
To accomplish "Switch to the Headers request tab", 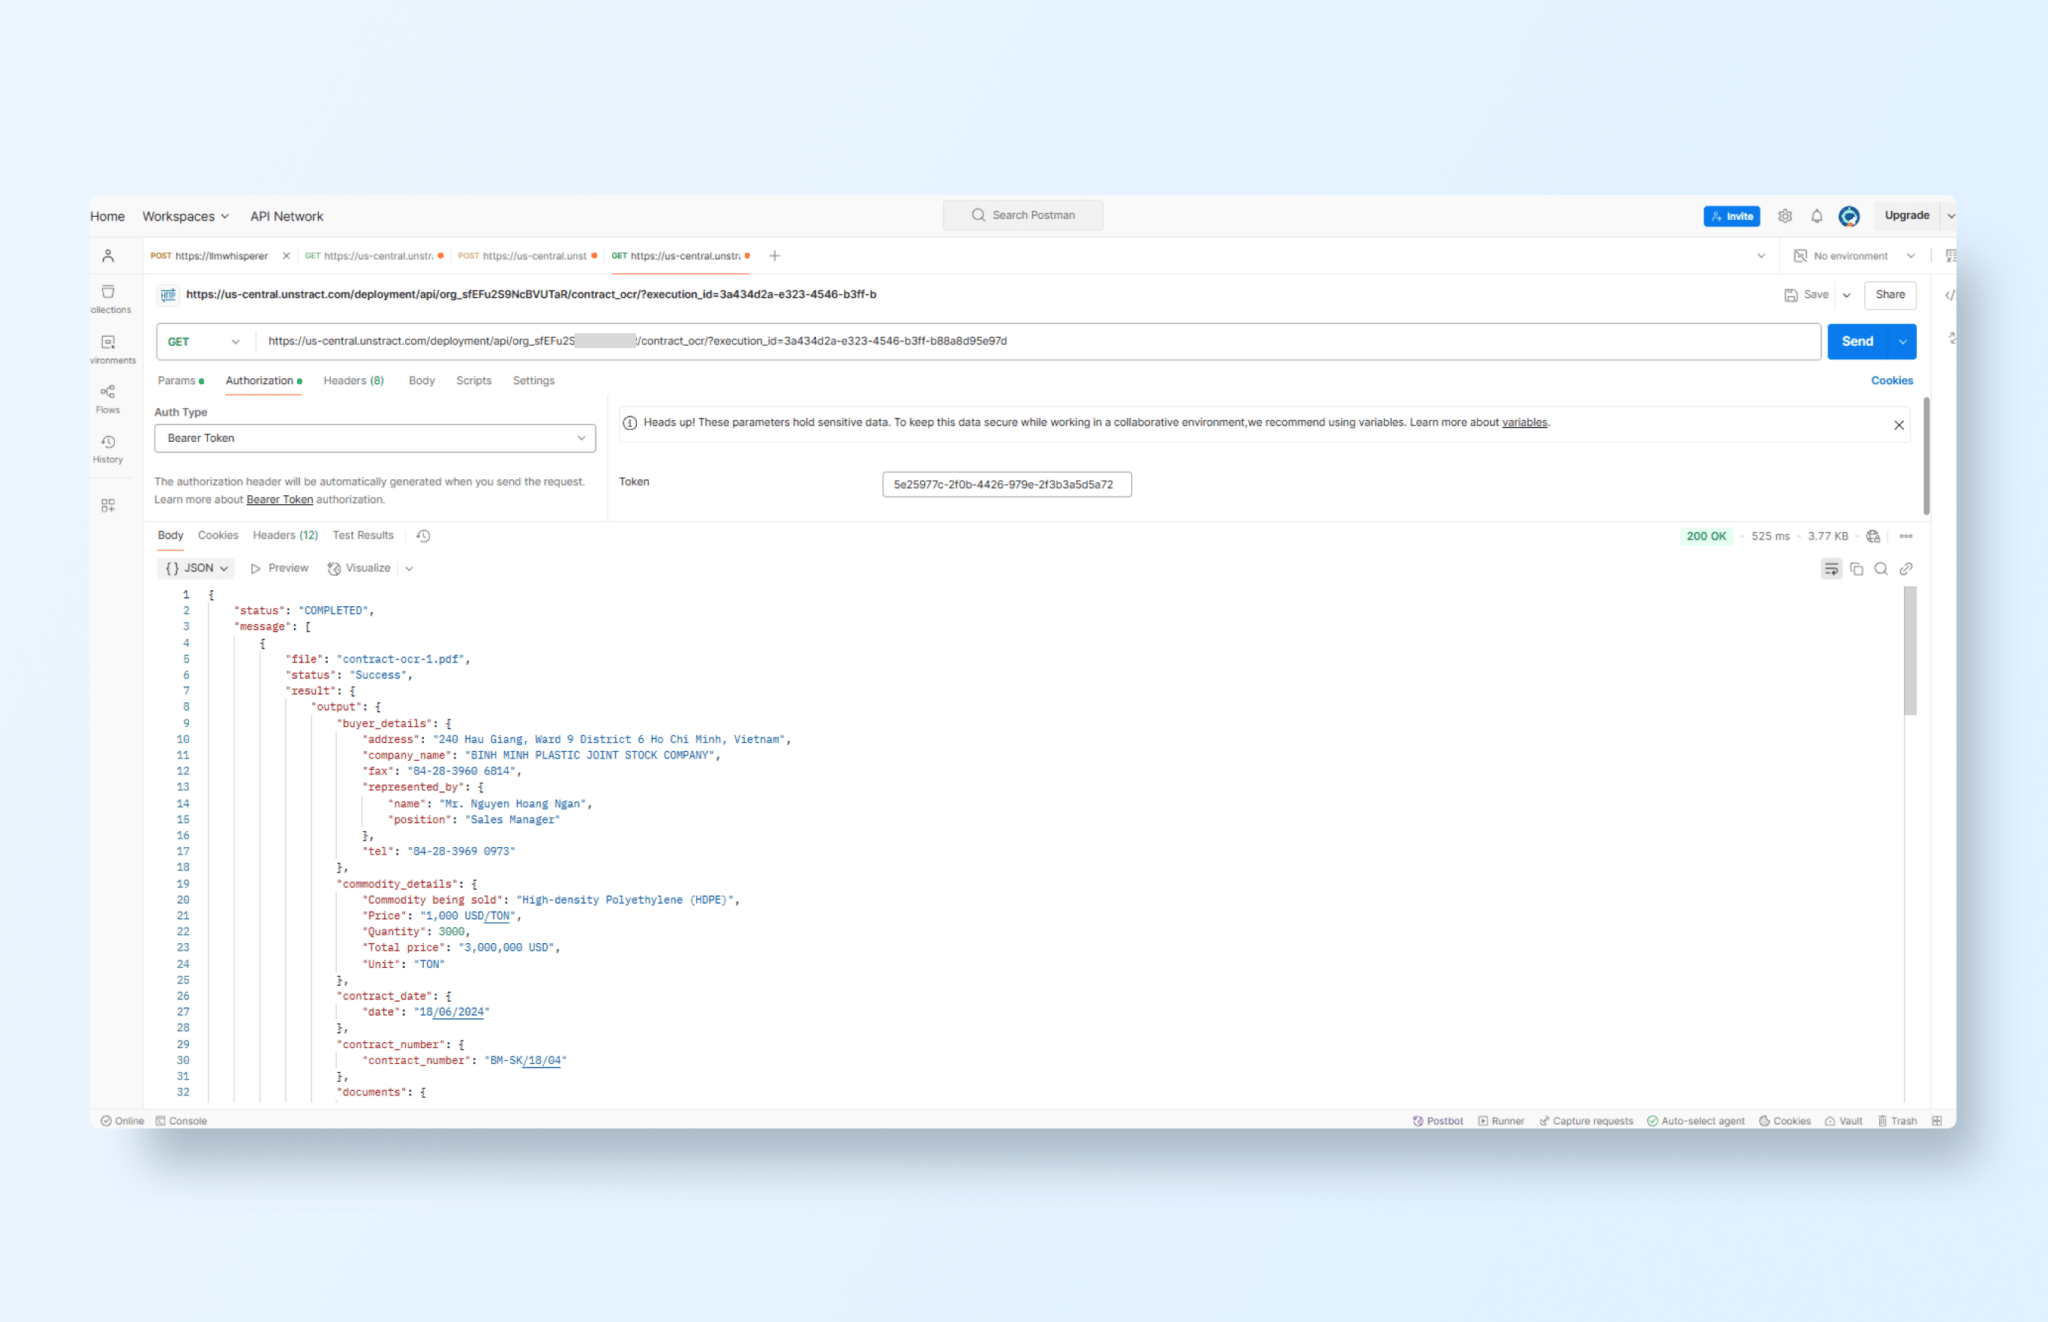I will pos(353,380).
